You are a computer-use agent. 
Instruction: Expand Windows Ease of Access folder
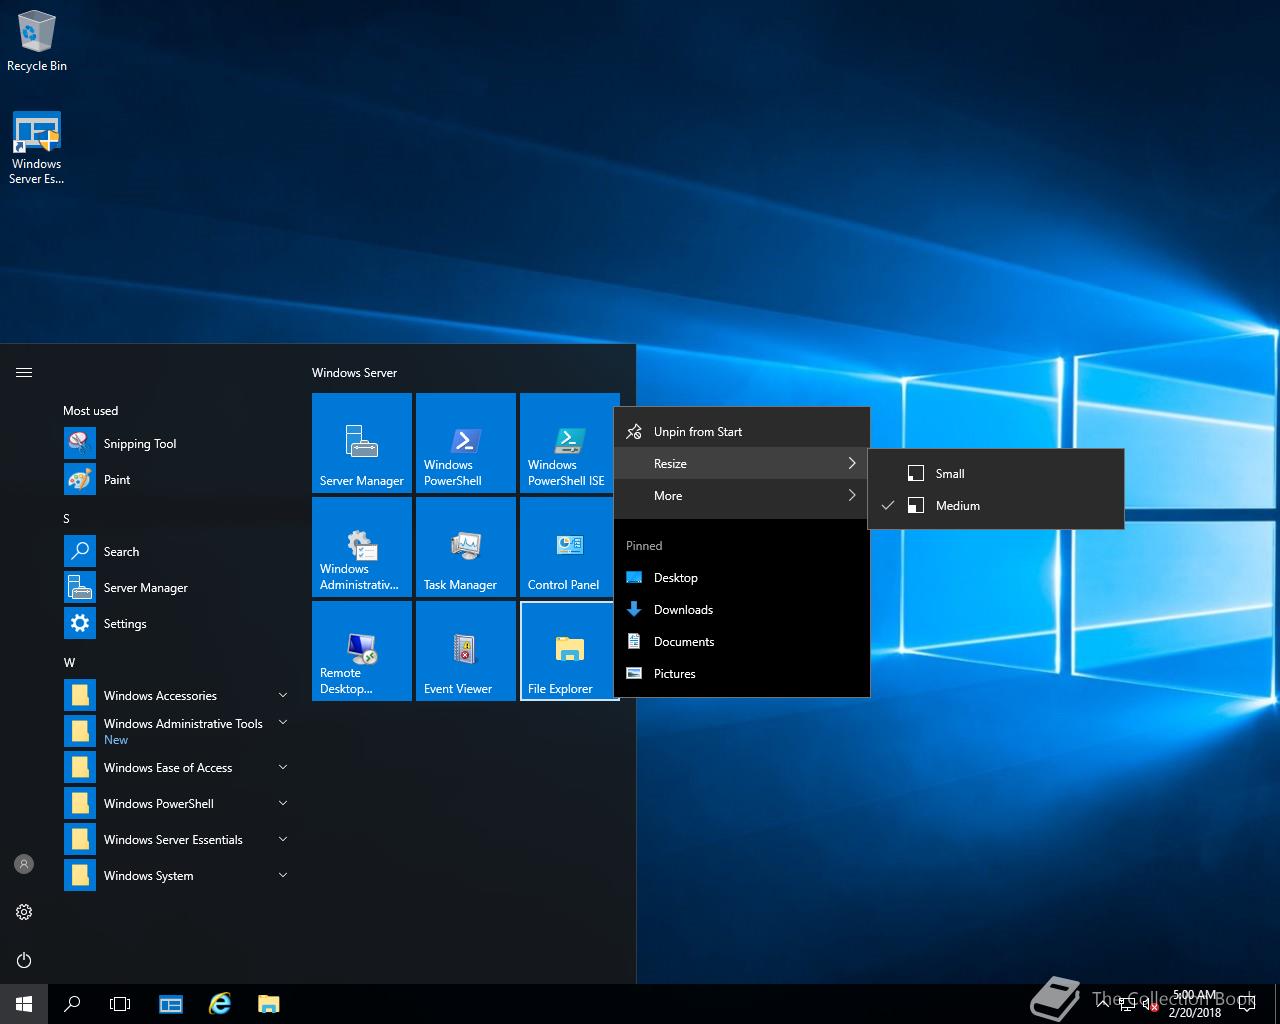[178, 768]
